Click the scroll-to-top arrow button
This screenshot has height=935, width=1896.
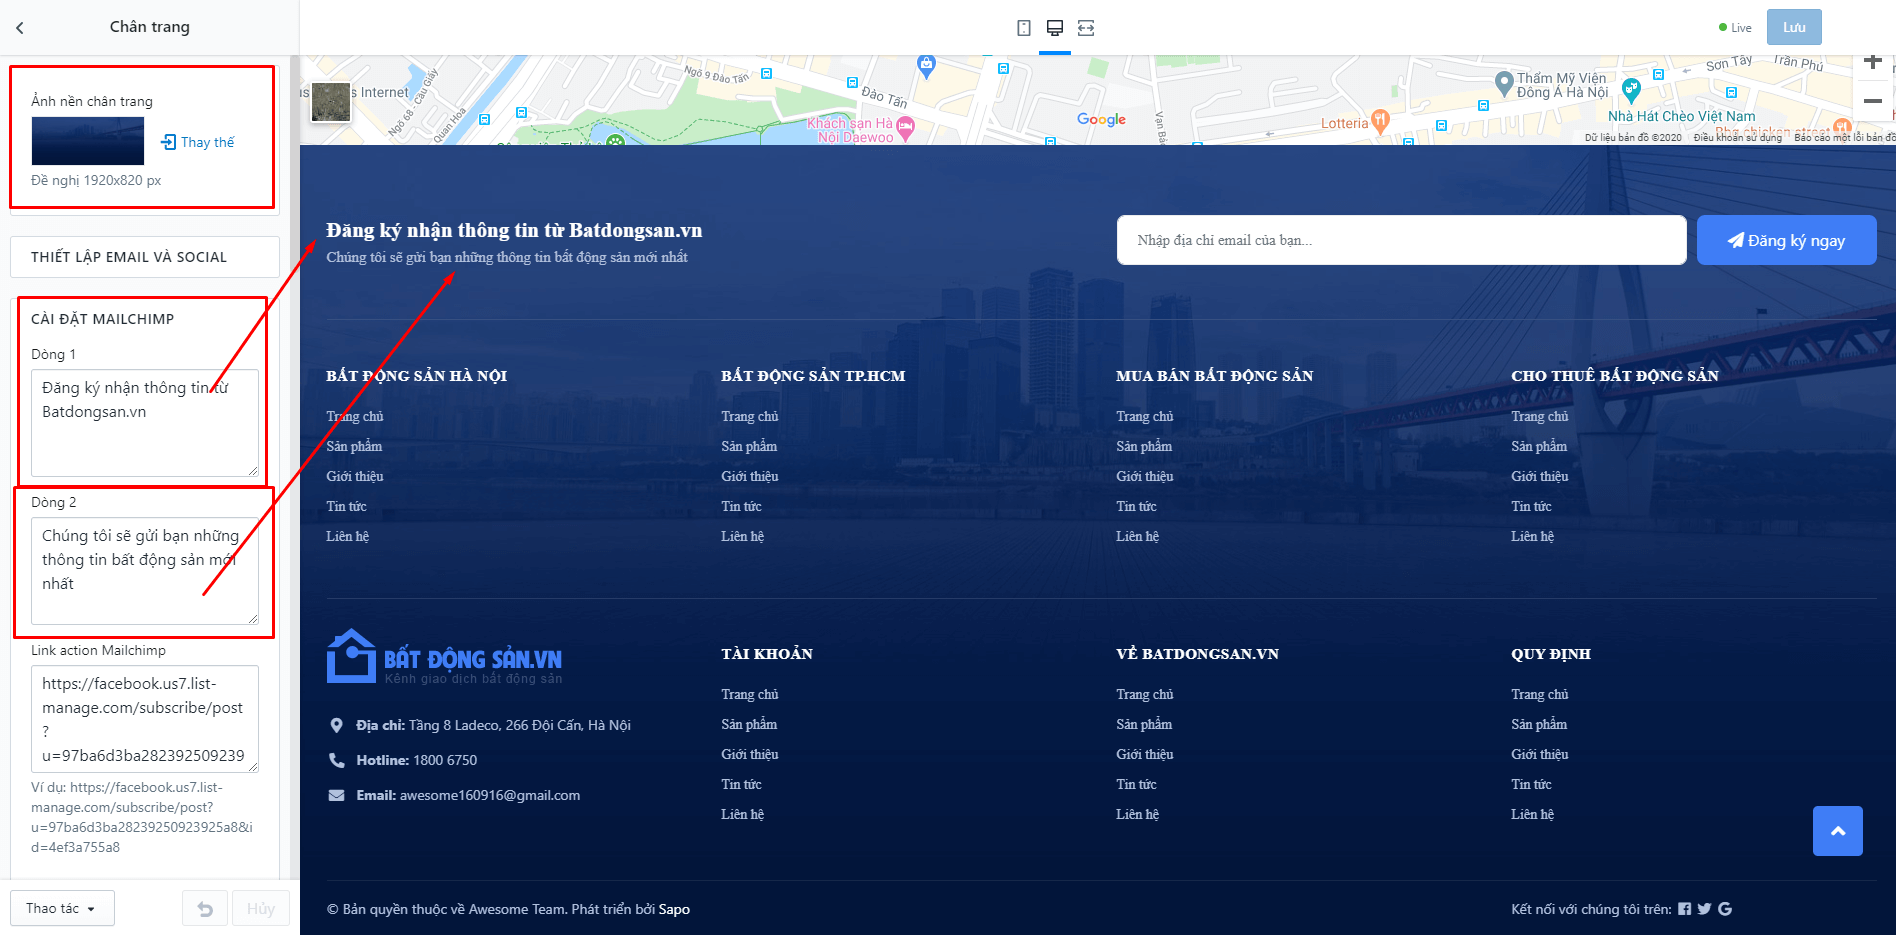coord(1838,831)
